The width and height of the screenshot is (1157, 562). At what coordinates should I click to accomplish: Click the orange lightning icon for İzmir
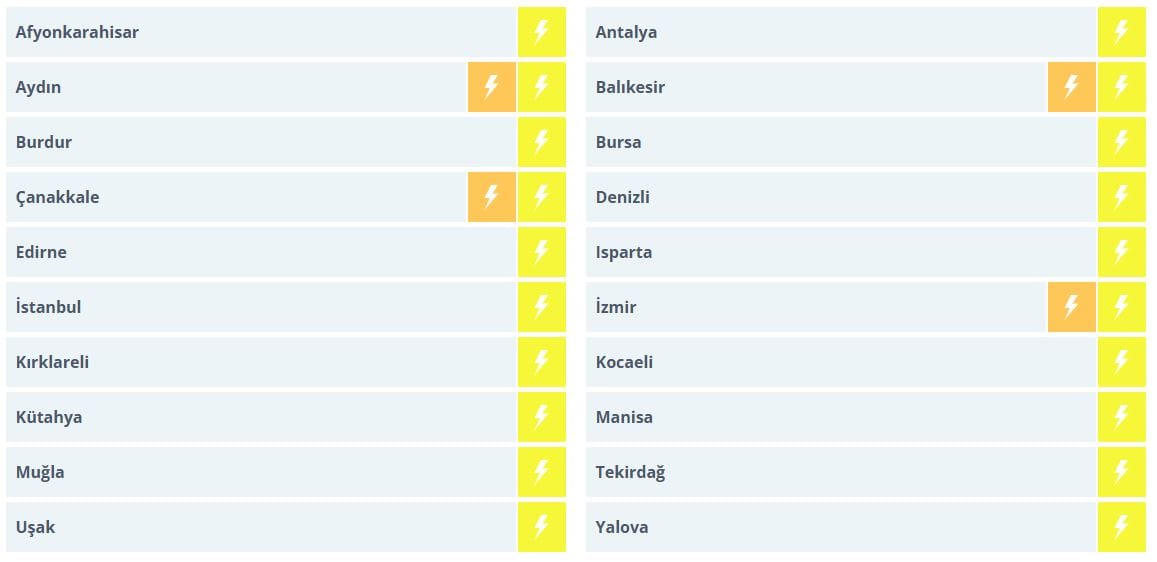[x=1071, y=307]
